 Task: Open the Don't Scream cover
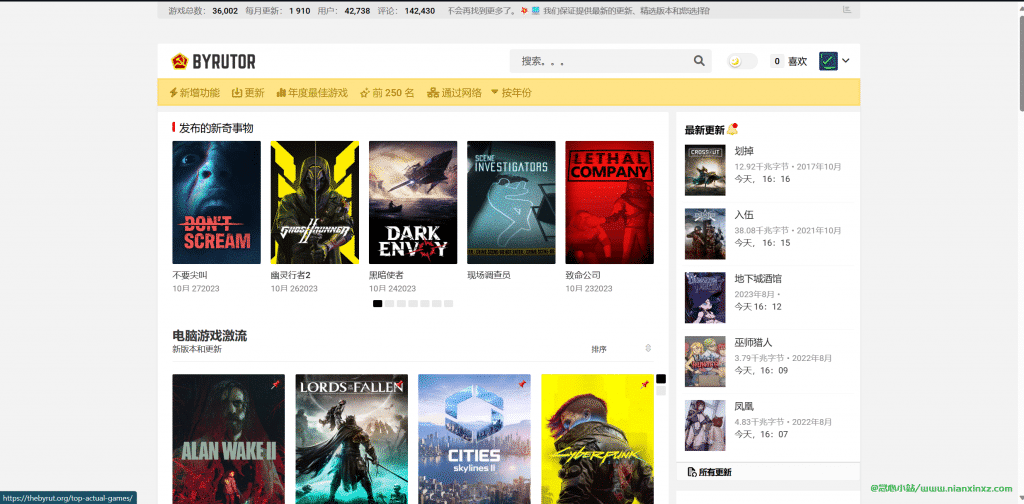coord(216,202)
